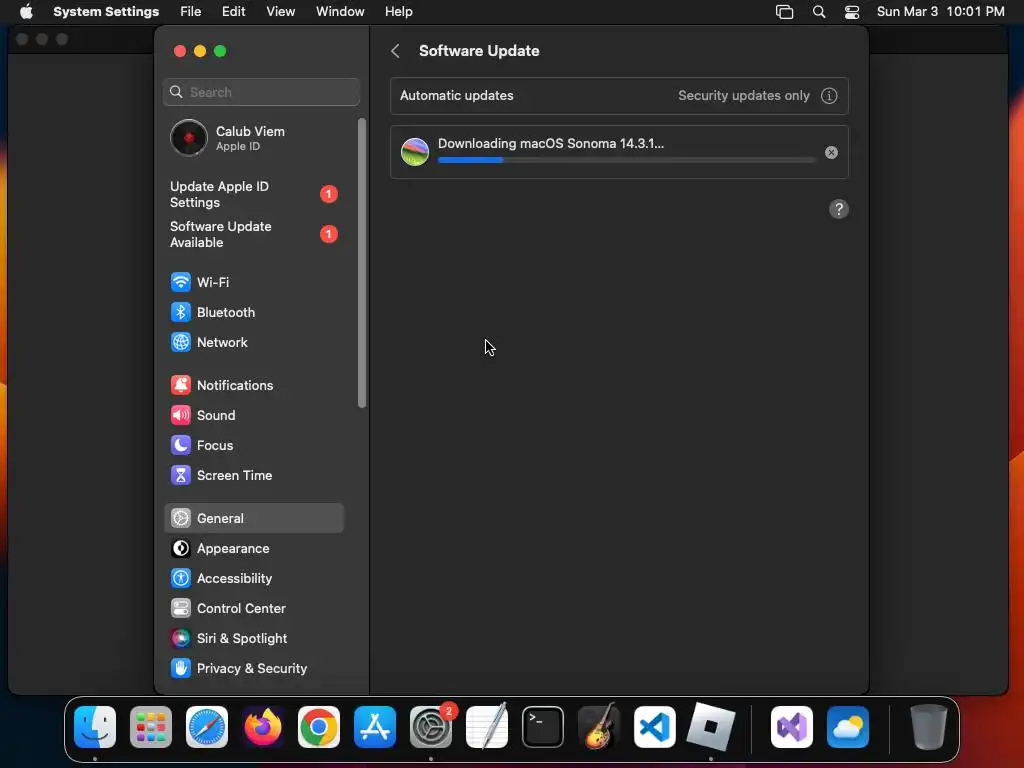This screenshot has height=768, width=1024.
Task: Open Trash from the Dock
Action: 928,727
